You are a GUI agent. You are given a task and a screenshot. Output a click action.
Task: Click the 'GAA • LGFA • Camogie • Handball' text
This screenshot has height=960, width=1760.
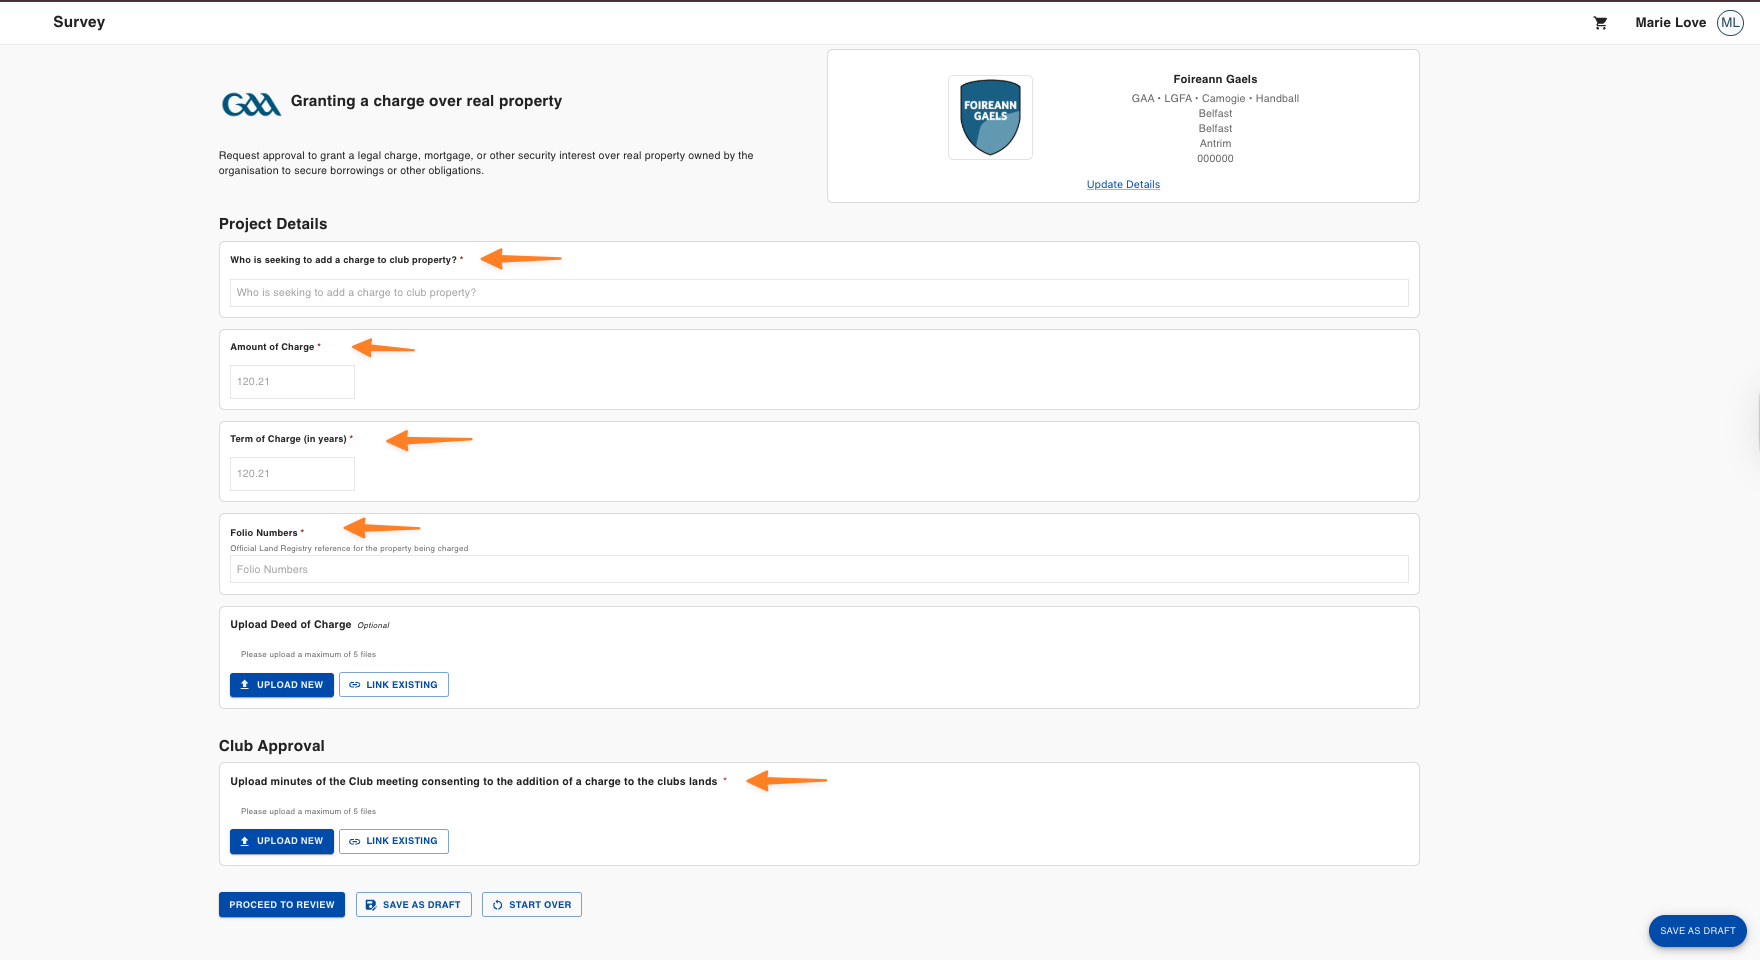pos(1215,98)
